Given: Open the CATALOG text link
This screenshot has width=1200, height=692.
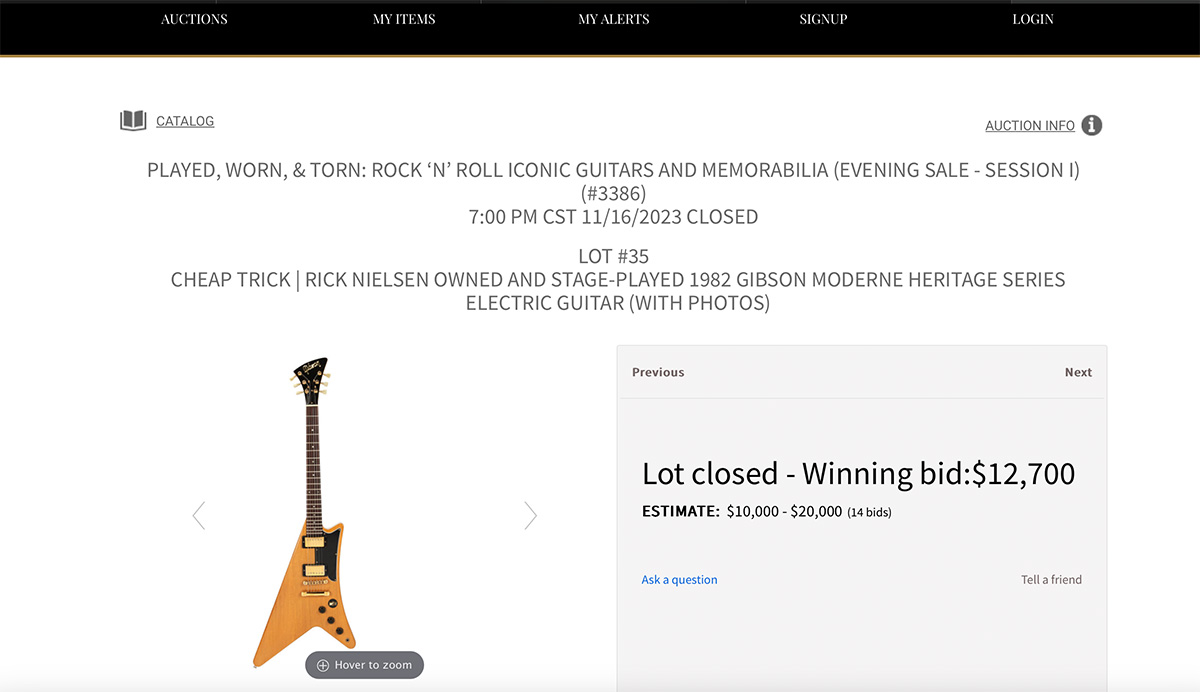Looking at the screenshot, I should pos(185,121).
